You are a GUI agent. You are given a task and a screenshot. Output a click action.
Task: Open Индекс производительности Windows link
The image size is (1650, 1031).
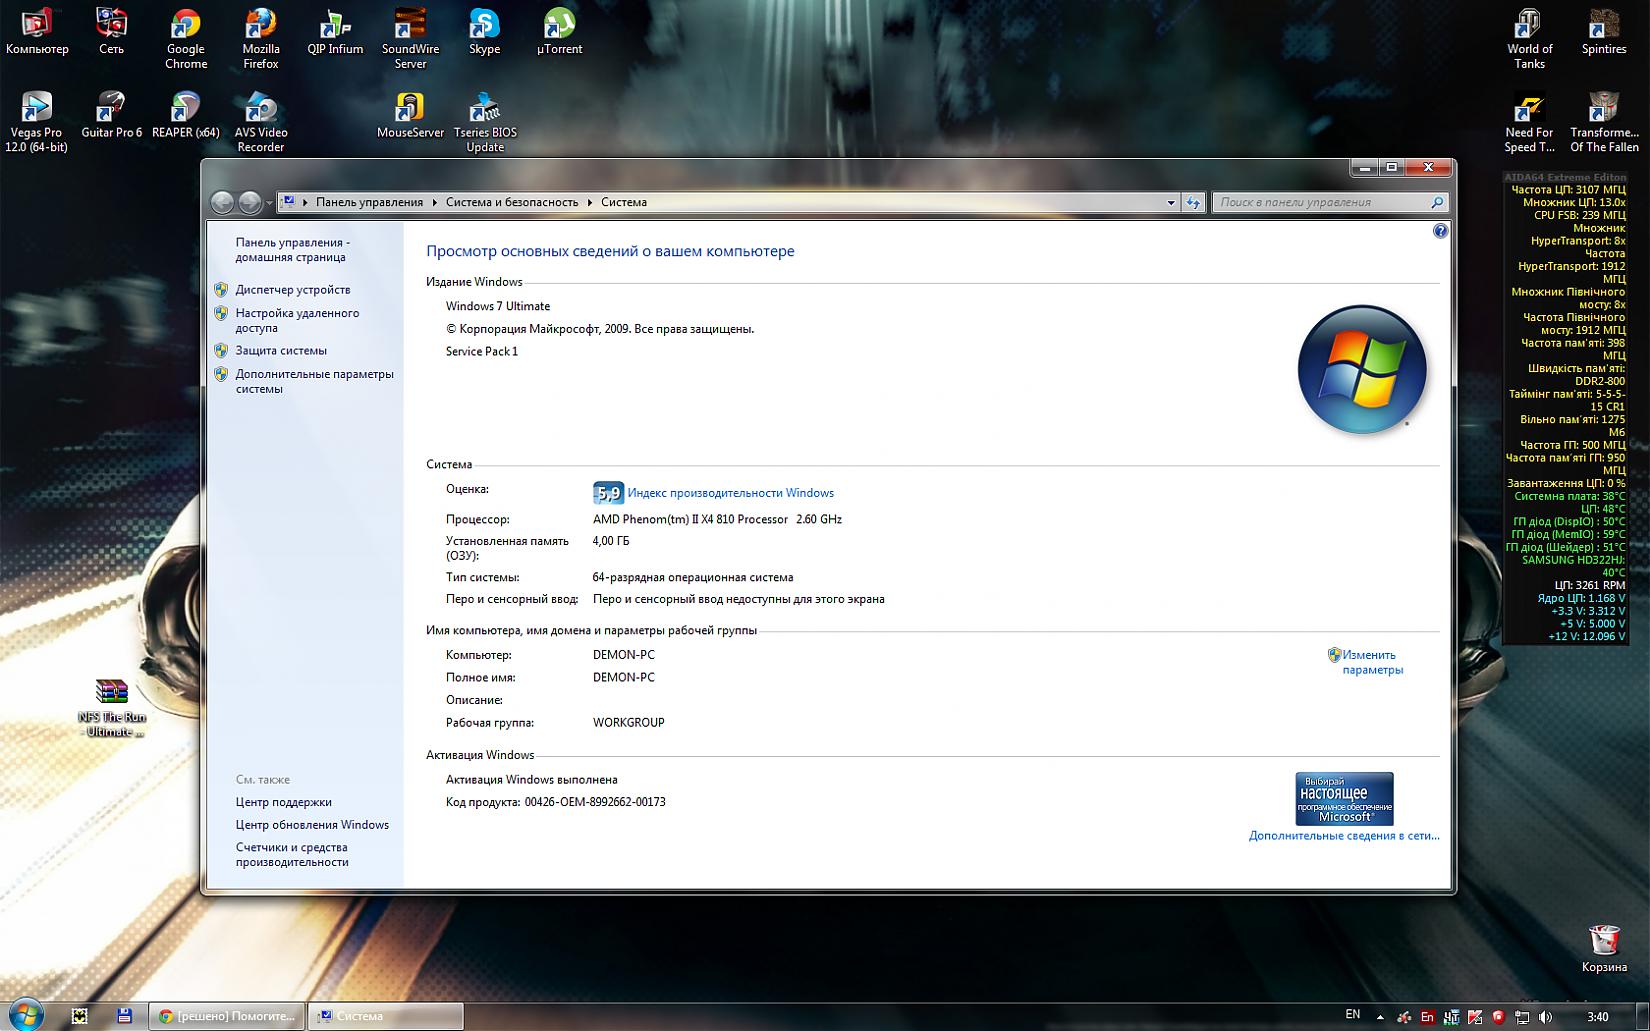(730, 493)
